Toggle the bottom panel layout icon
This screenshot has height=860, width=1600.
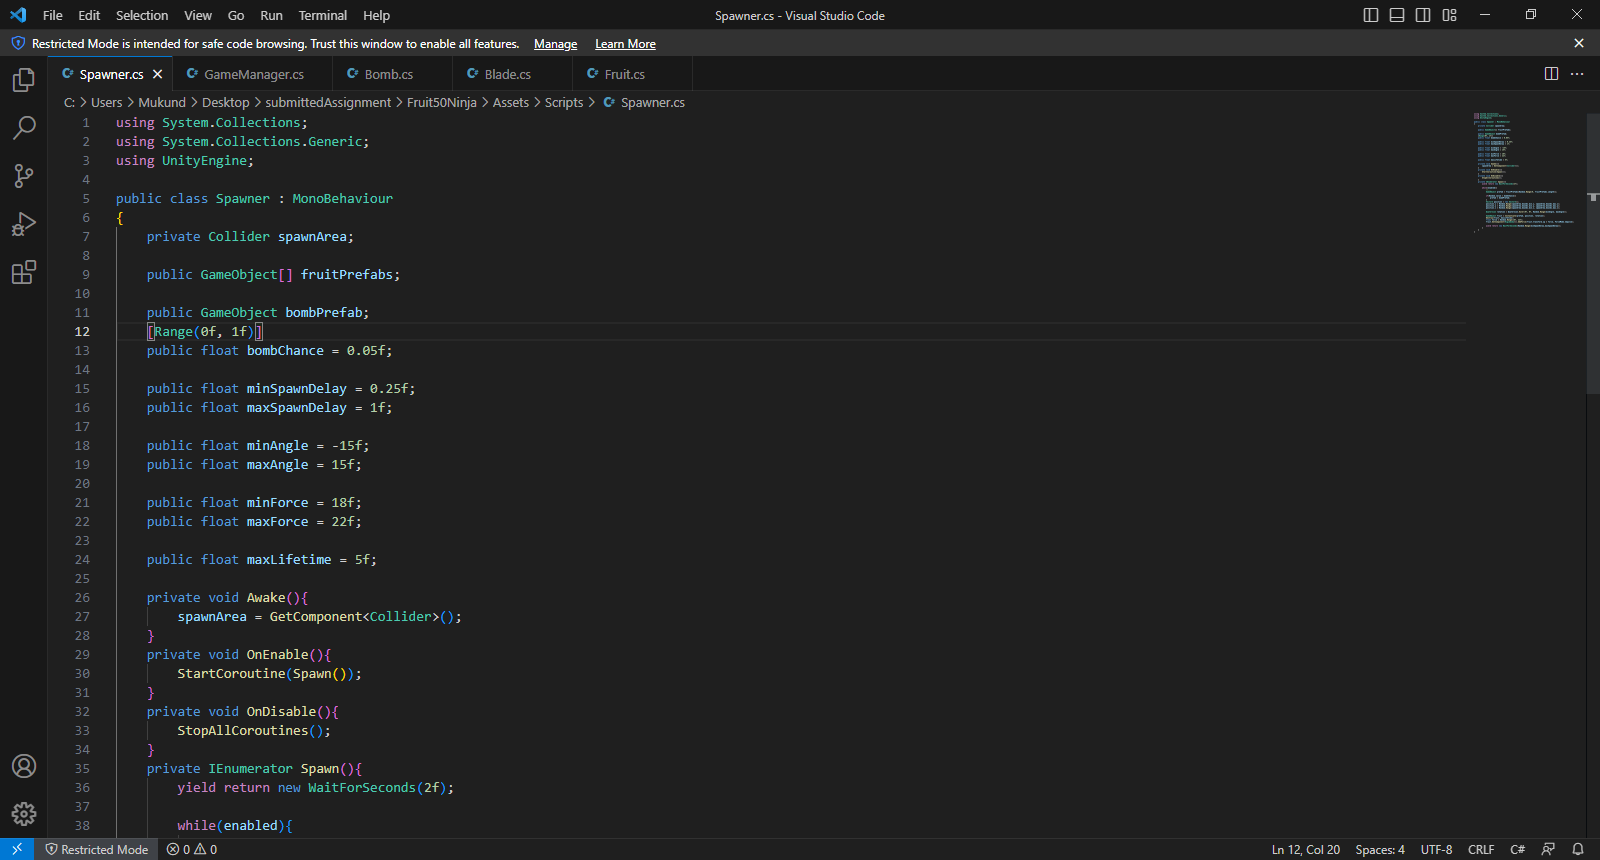[1397, 15]
